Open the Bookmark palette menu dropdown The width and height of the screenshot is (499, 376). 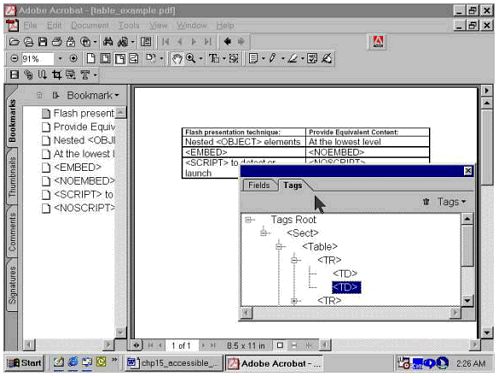coord(93,95)
